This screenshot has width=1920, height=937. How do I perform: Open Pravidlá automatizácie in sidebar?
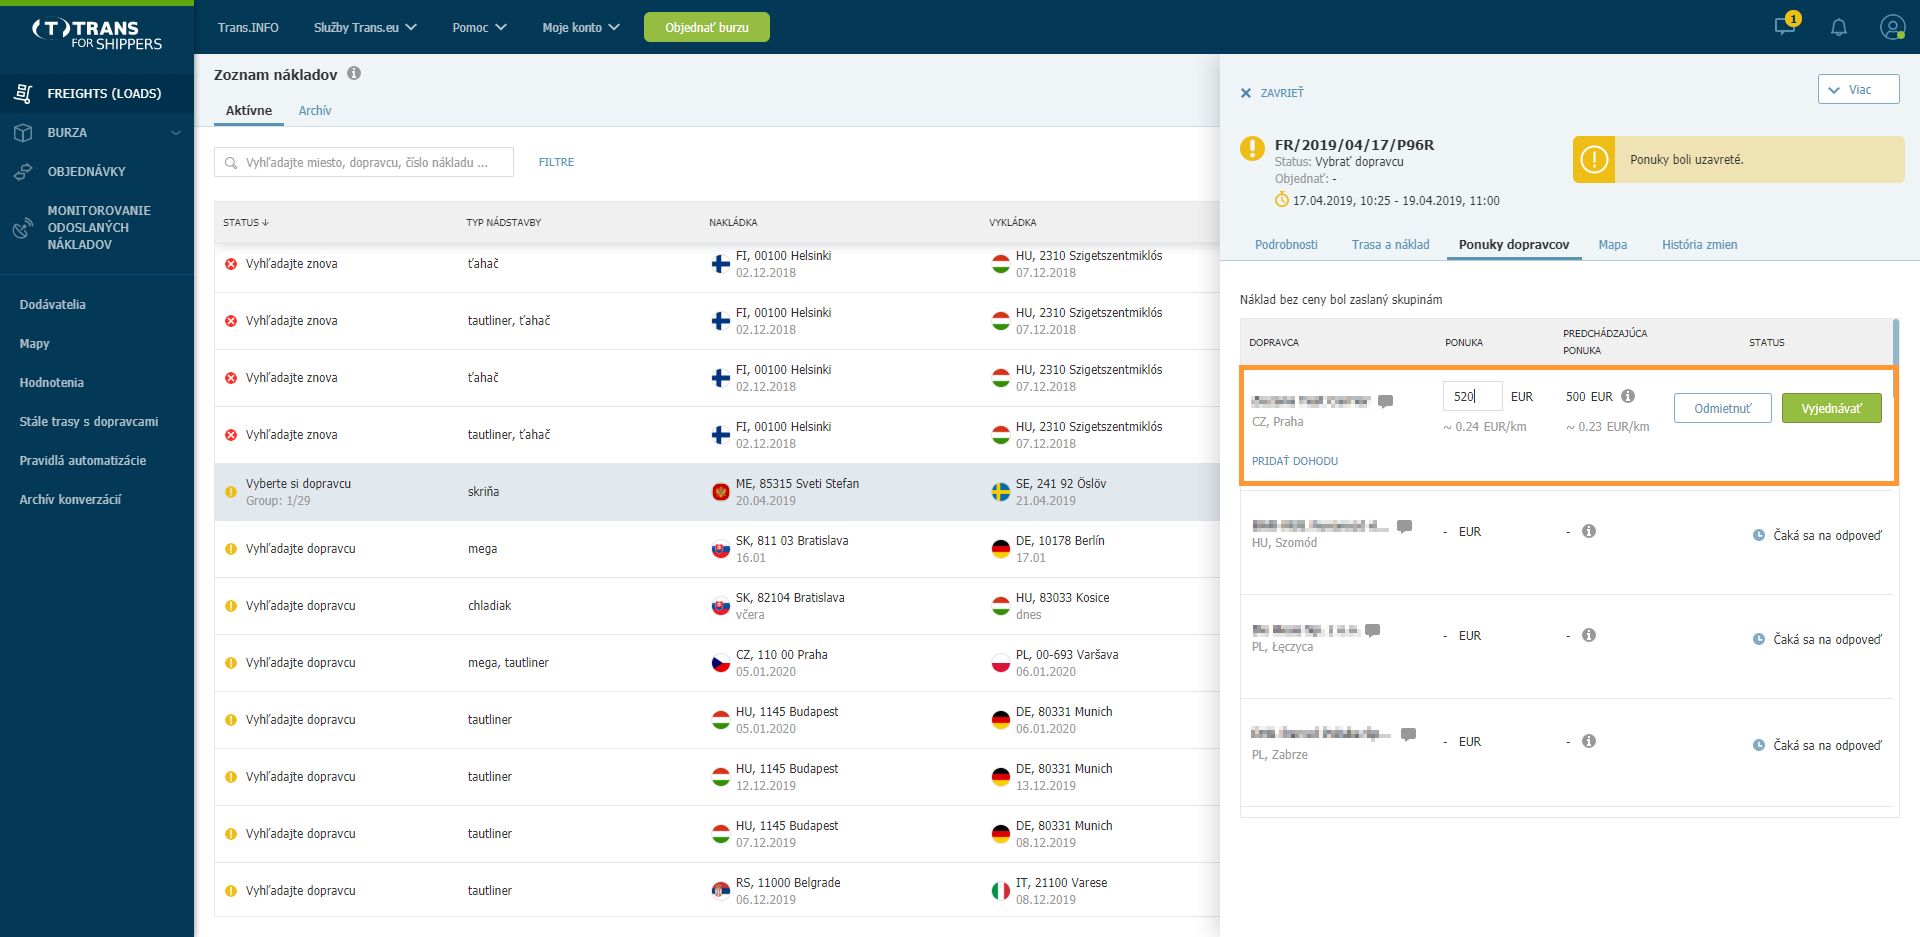[x=83, y=460]
